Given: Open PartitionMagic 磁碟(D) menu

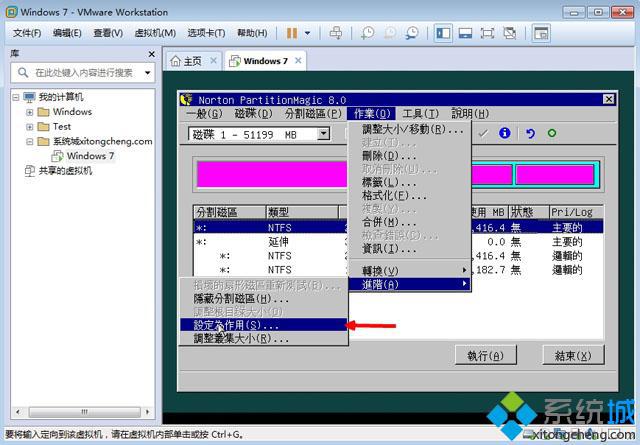Looking at the screenshot, I should pos(253,113).
